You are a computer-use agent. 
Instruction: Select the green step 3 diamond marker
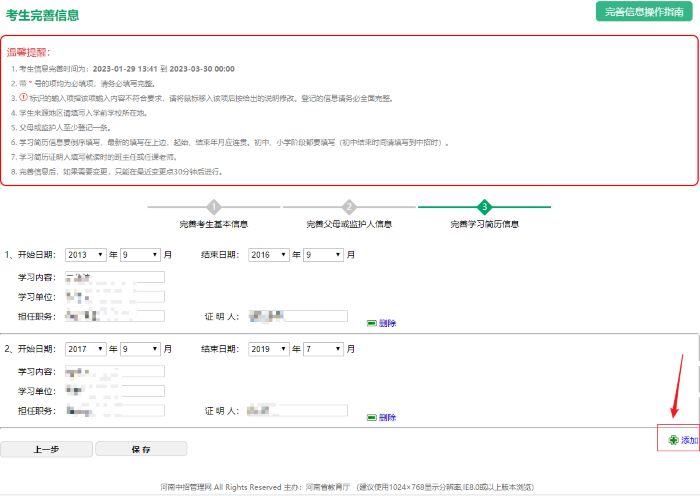pos(484,207)
